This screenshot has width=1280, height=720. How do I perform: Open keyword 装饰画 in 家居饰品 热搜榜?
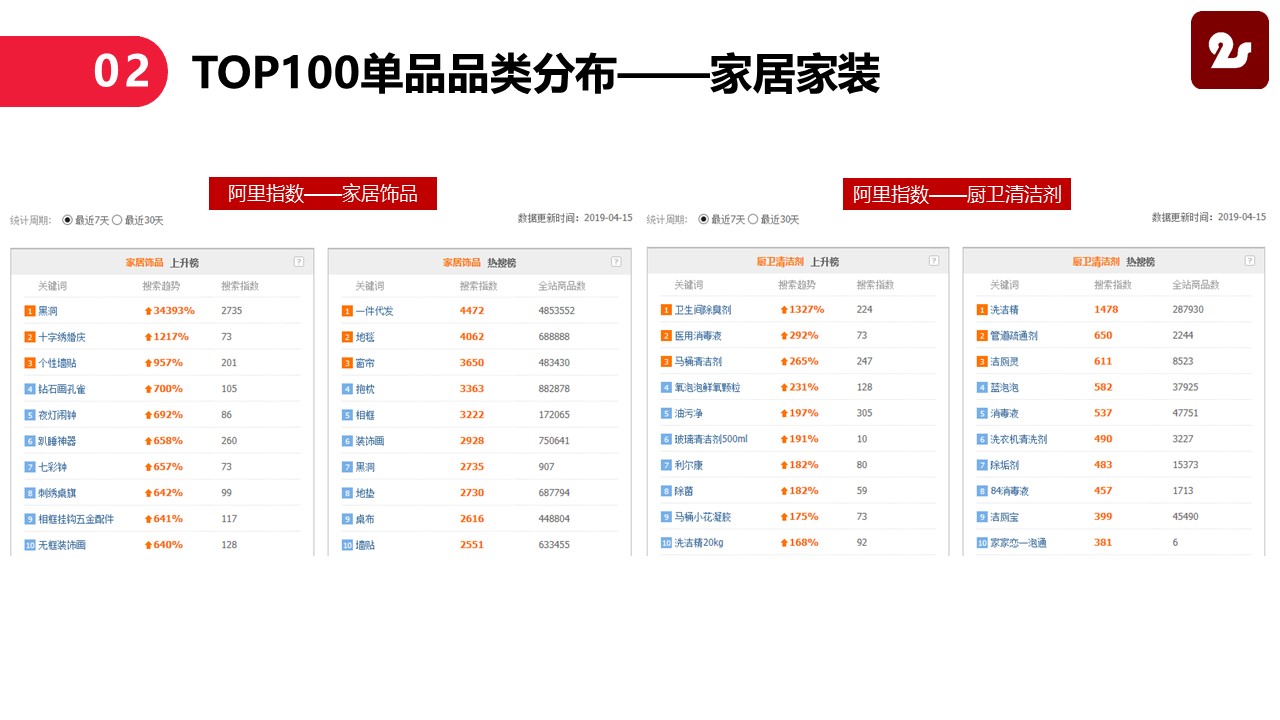point(370,441)
